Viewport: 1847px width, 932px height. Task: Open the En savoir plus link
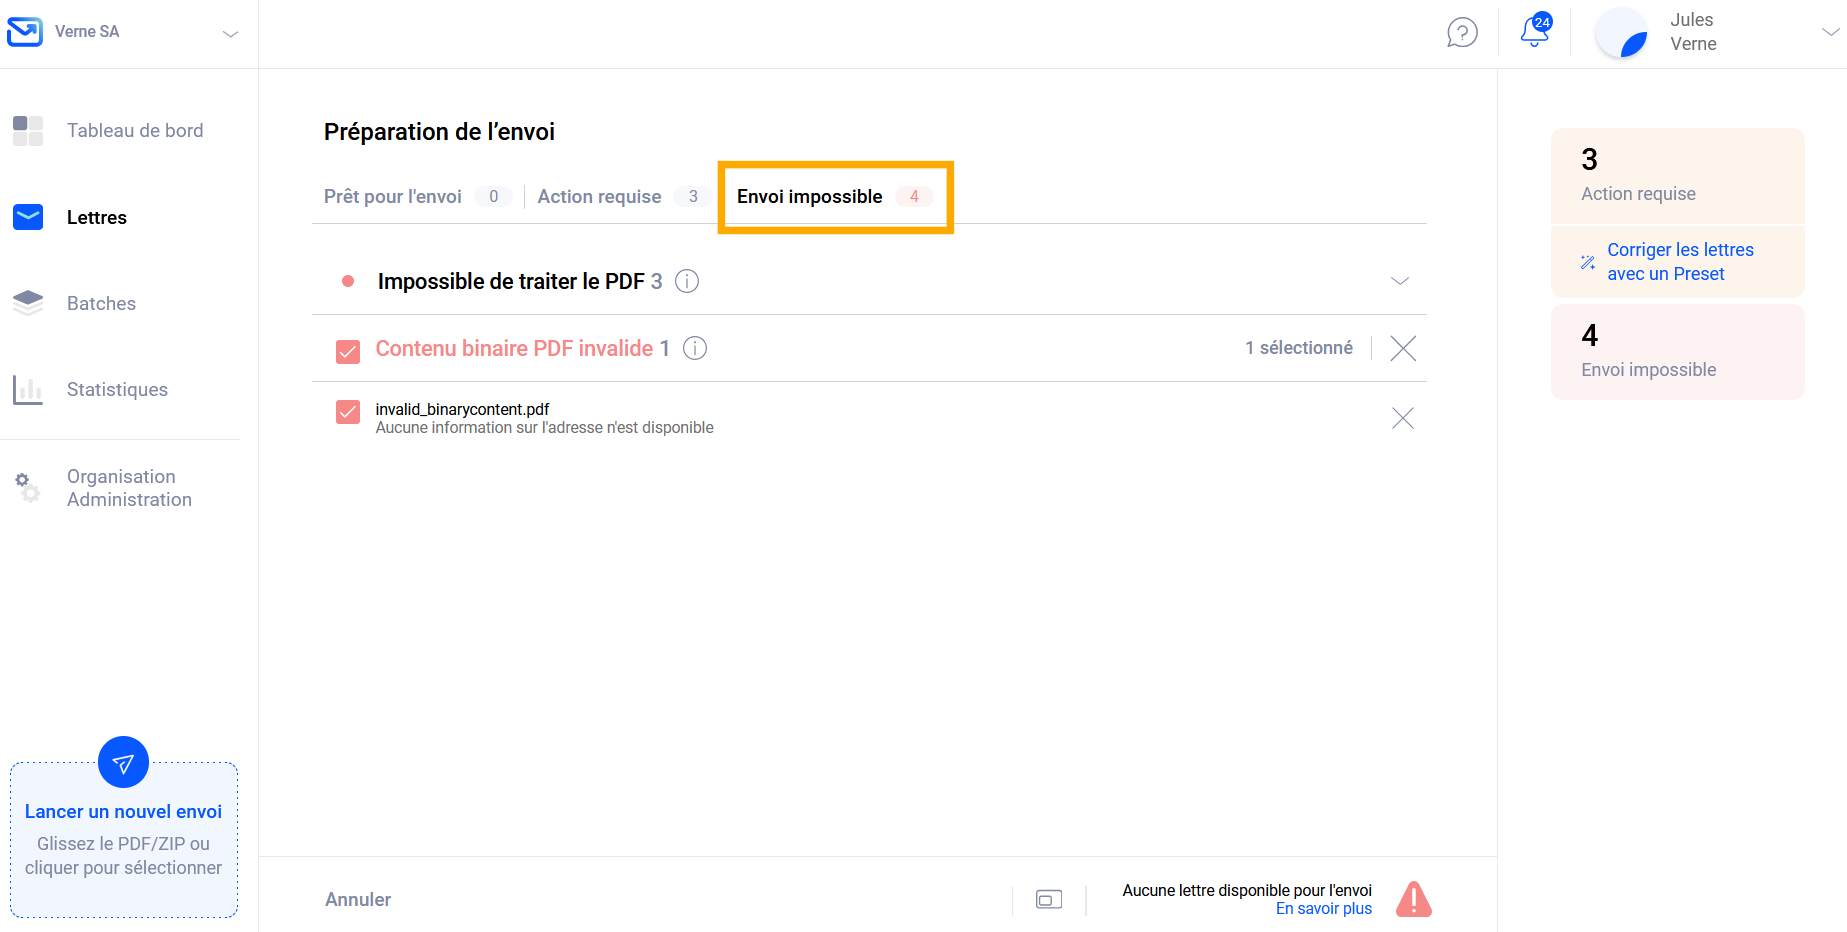click(x=1323, y=909)
